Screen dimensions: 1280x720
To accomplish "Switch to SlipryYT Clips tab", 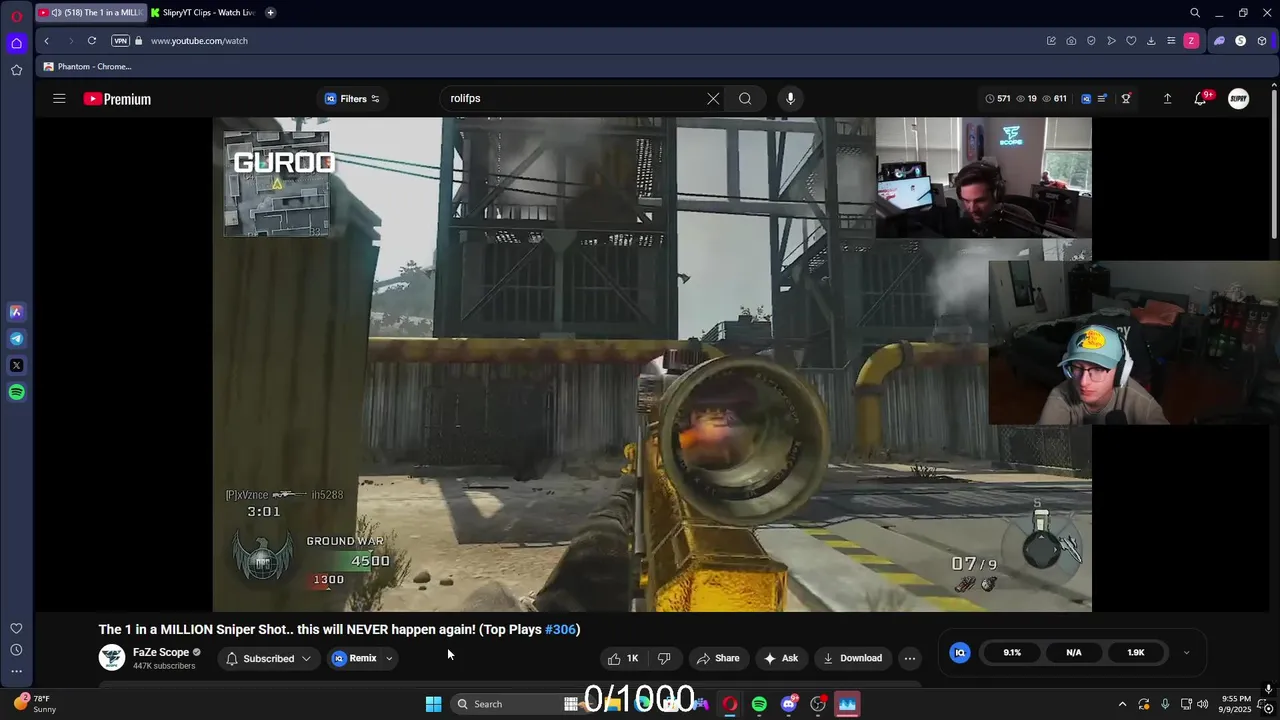I will point(204,13).
